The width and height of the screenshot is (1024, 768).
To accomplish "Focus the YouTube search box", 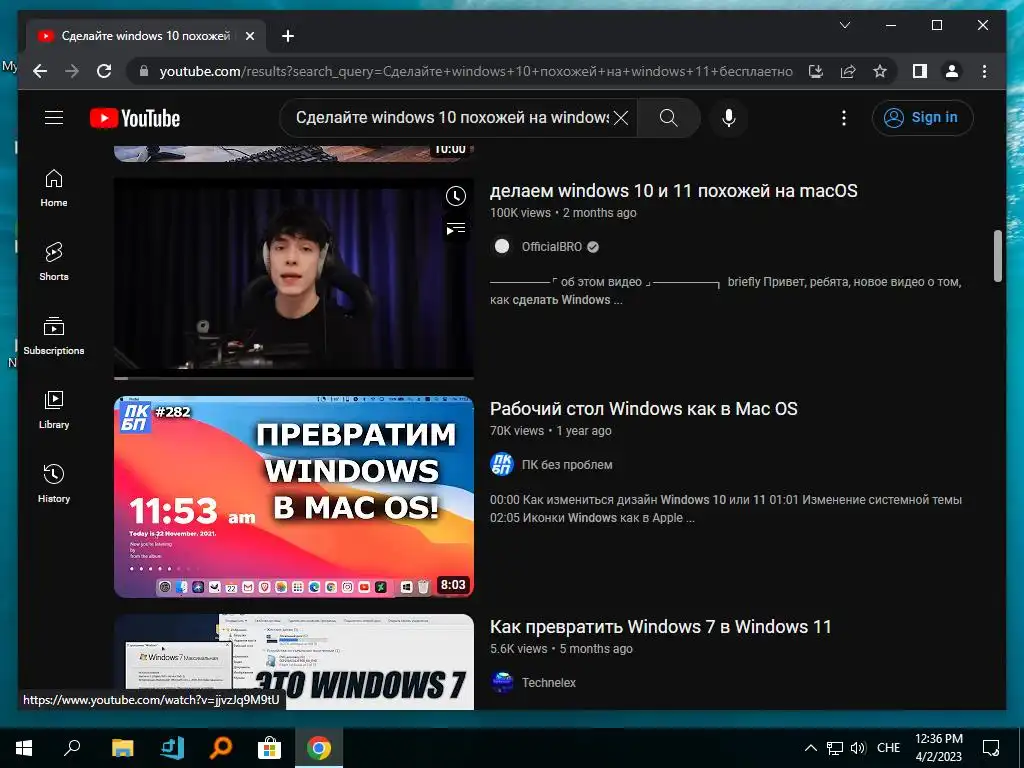I will [x=451, y=118].
